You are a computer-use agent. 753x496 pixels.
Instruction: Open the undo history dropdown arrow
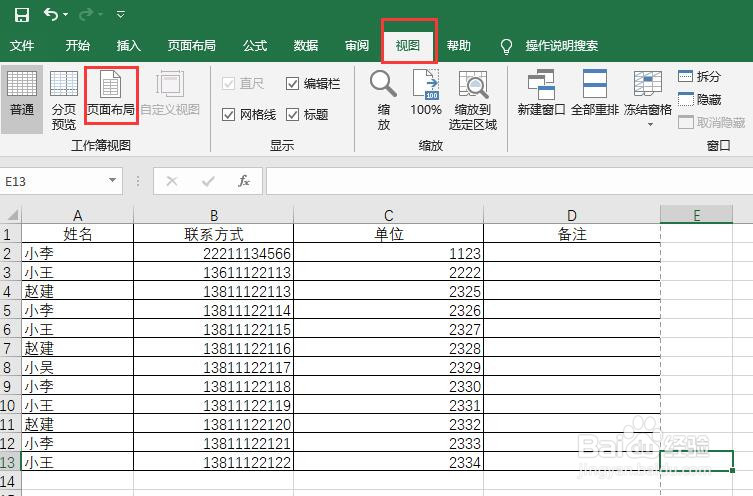65,15
